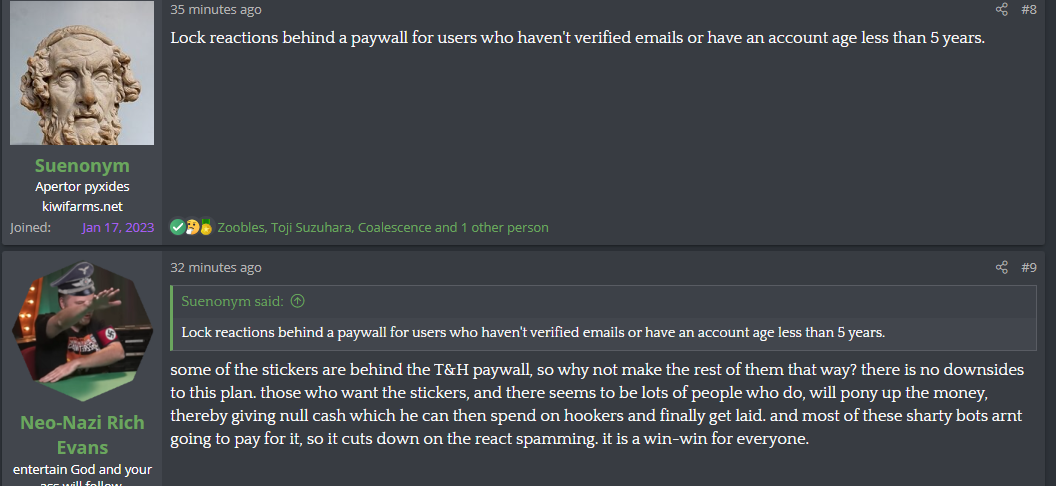Open the post #8 permalink
1056x486 pixels.
[x=1028, y=9]
